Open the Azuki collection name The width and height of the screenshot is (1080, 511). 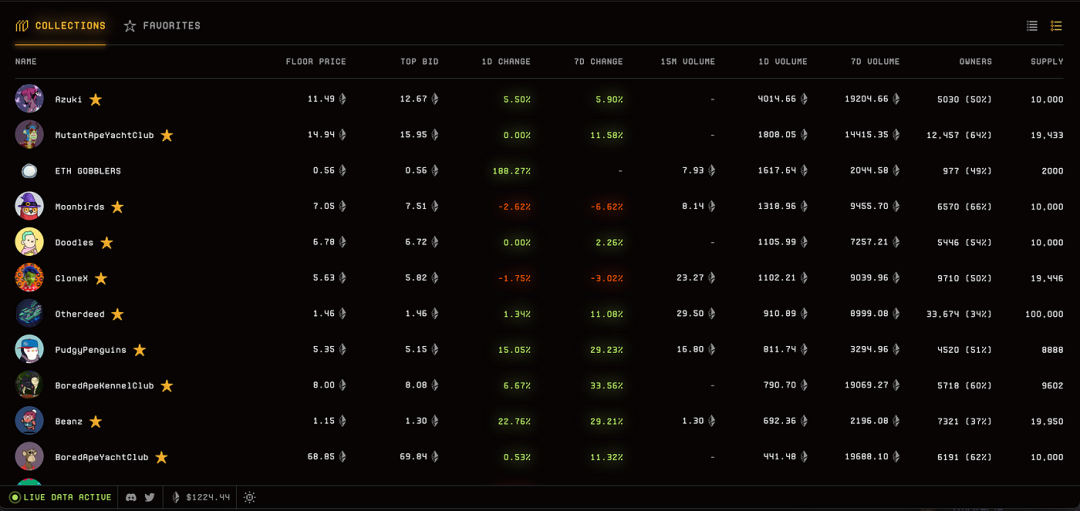point(69,100)
